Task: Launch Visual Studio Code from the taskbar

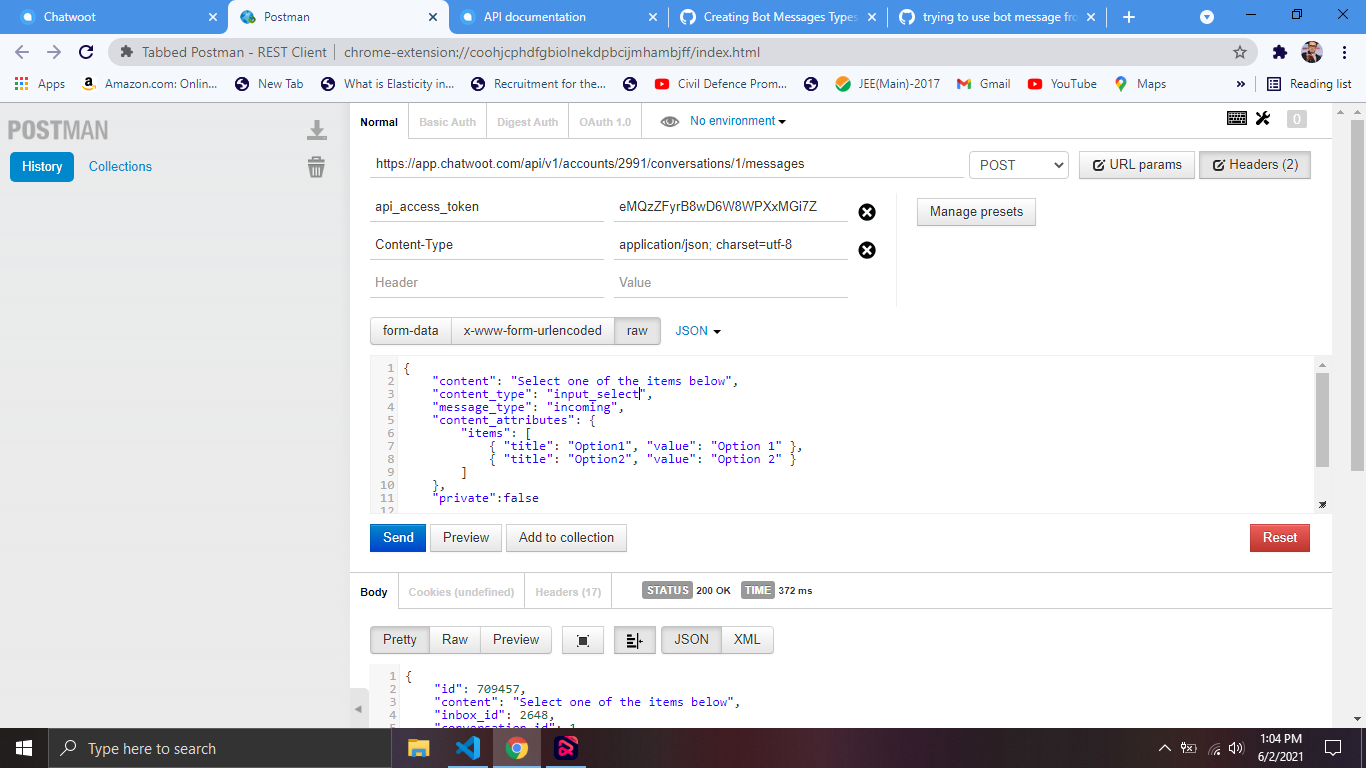Action: 468,747
